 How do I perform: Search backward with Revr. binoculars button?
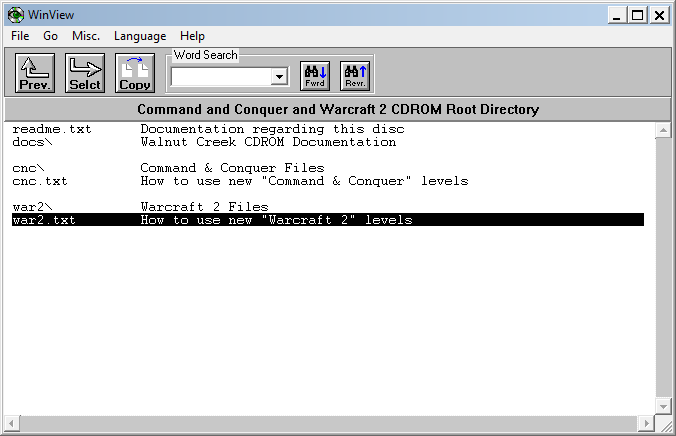click(x=355, y=76)
